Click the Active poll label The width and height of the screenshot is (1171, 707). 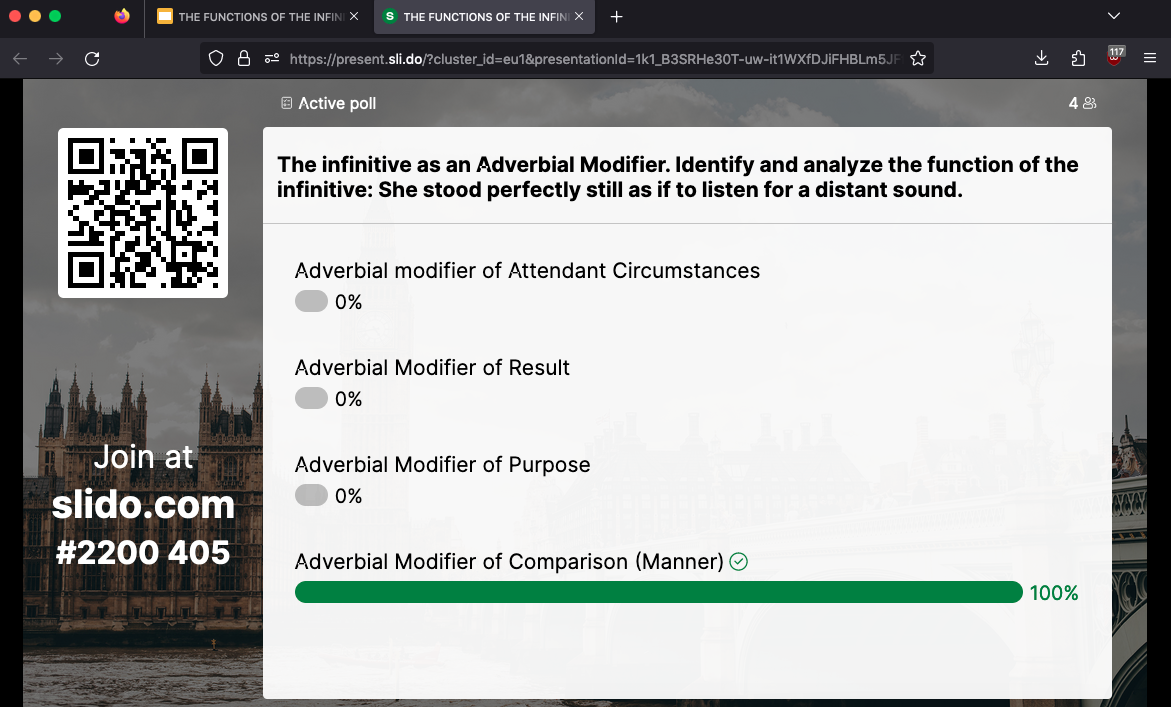click(336, 103)
